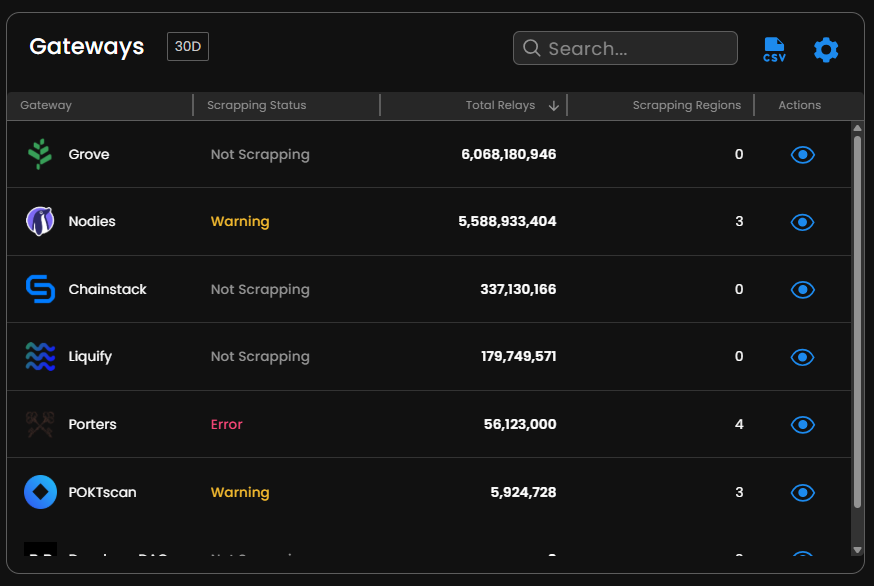Click the Porters crossed keys logo

(40, 424)
